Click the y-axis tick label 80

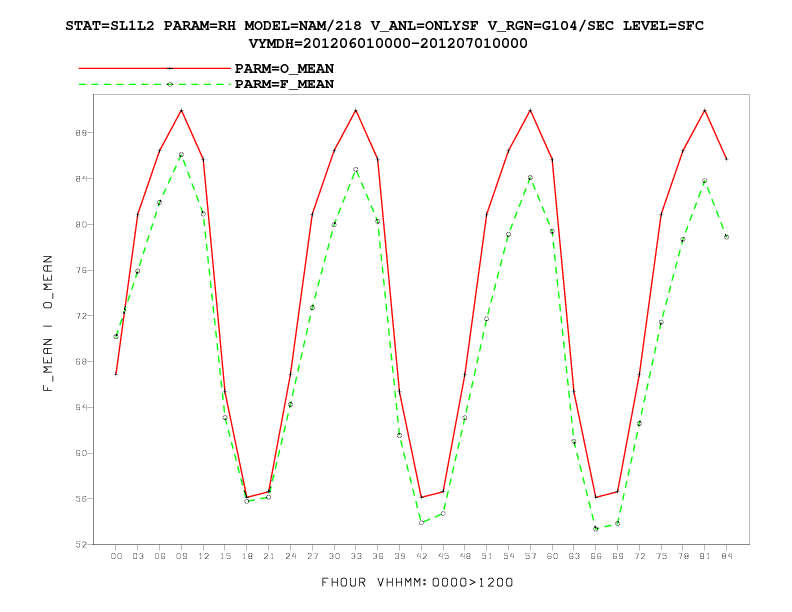pos(81,224)
